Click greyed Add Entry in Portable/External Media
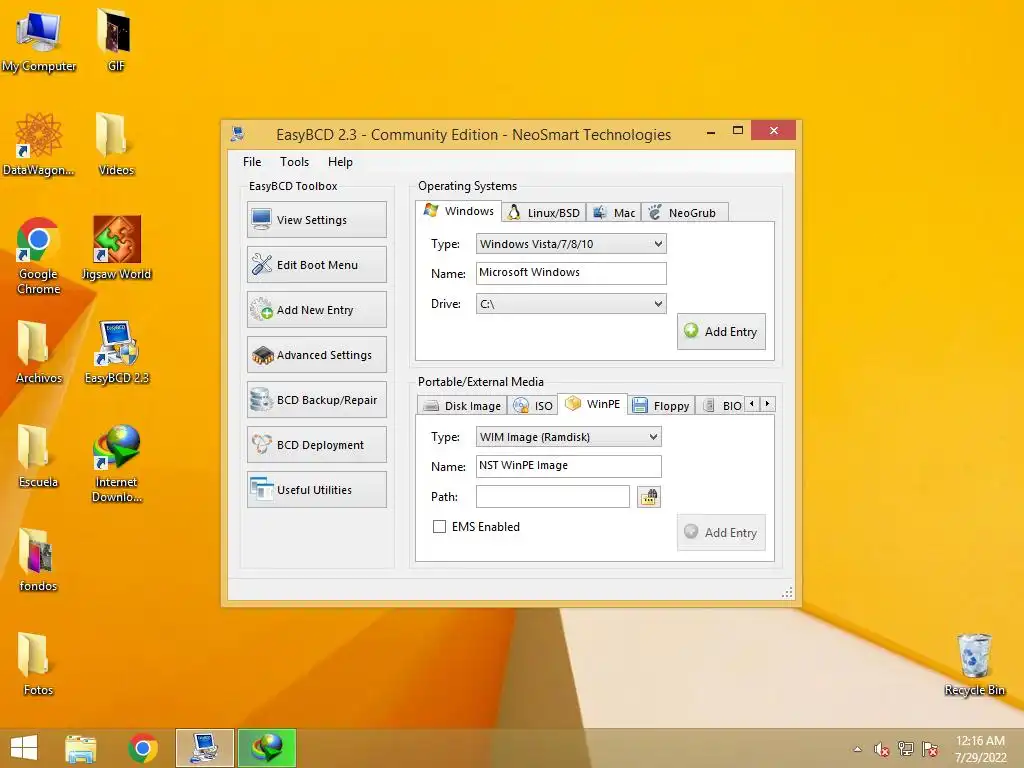 pyautogui.click(x=721, y=533)
